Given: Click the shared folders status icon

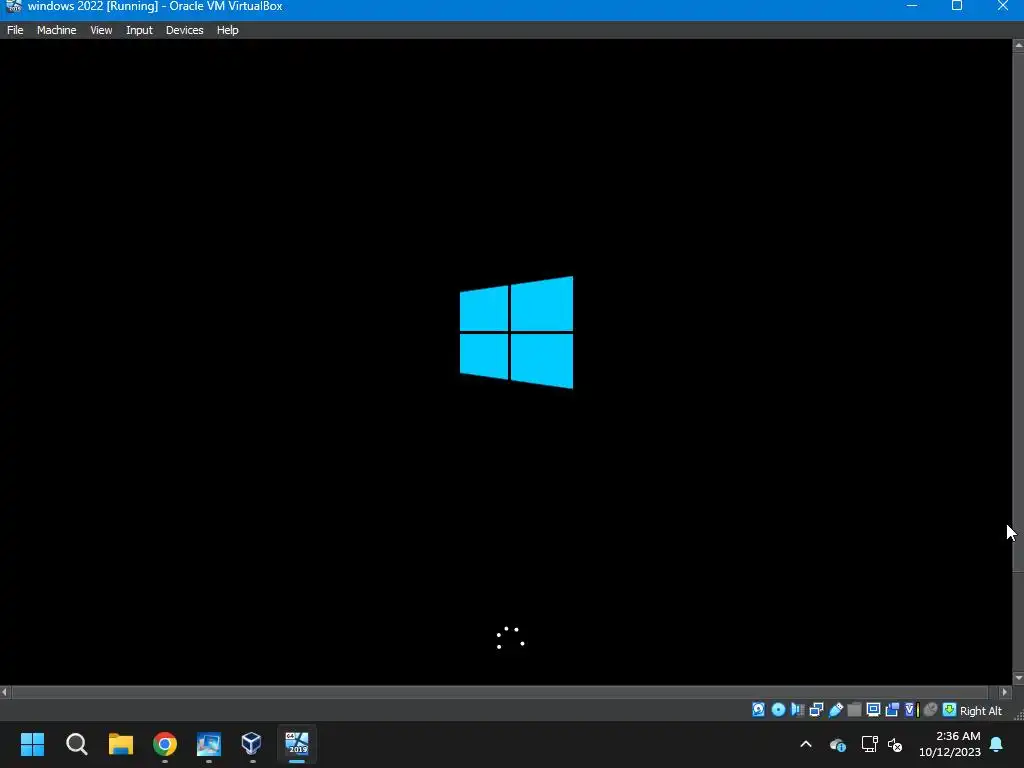Looking at the screenshot, I should (854, 710).
